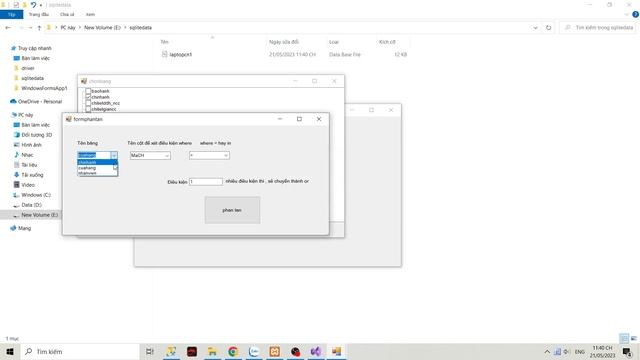Viewport: 640px width, 360px height.
Task: Open Windows (C:) drive in the sidebar
Action: (36, 195)
